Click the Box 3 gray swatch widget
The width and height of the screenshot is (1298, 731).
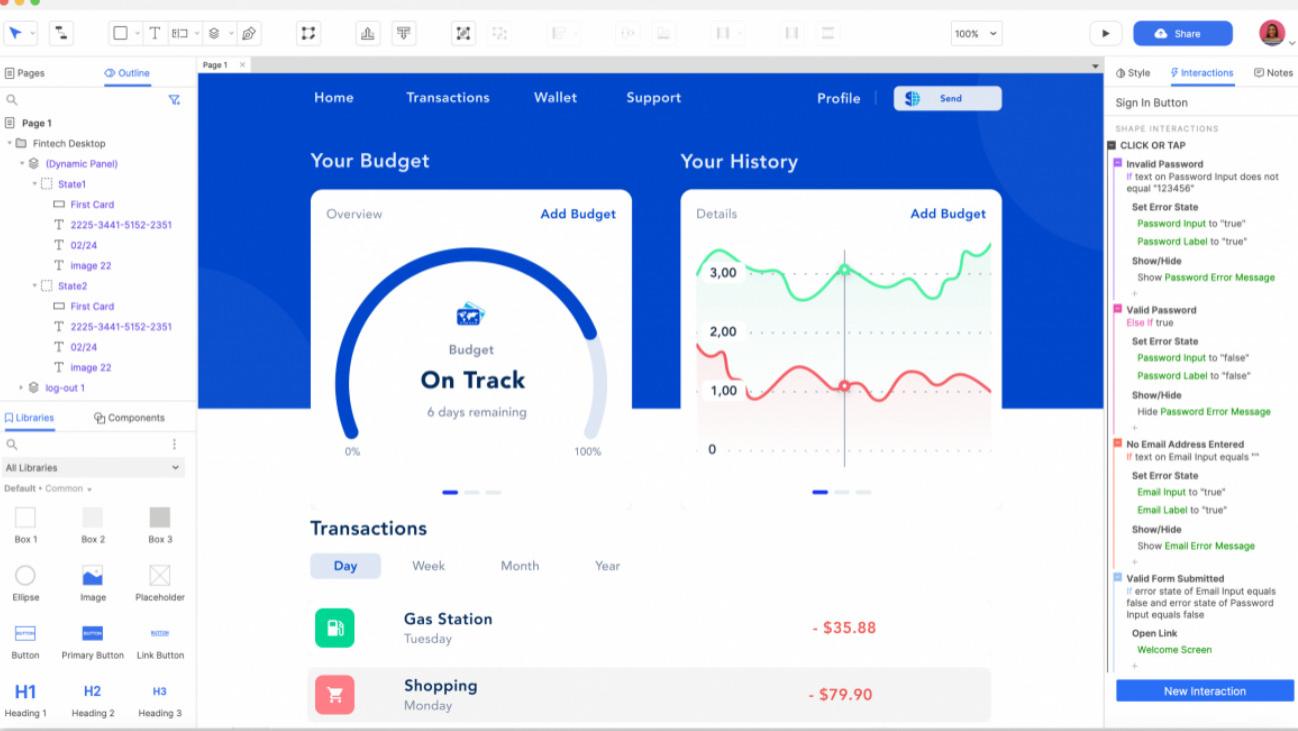click(x=160, y=517)
